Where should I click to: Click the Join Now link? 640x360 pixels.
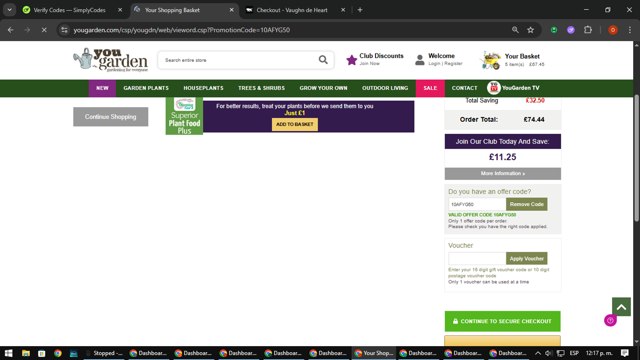coord(369,64)
